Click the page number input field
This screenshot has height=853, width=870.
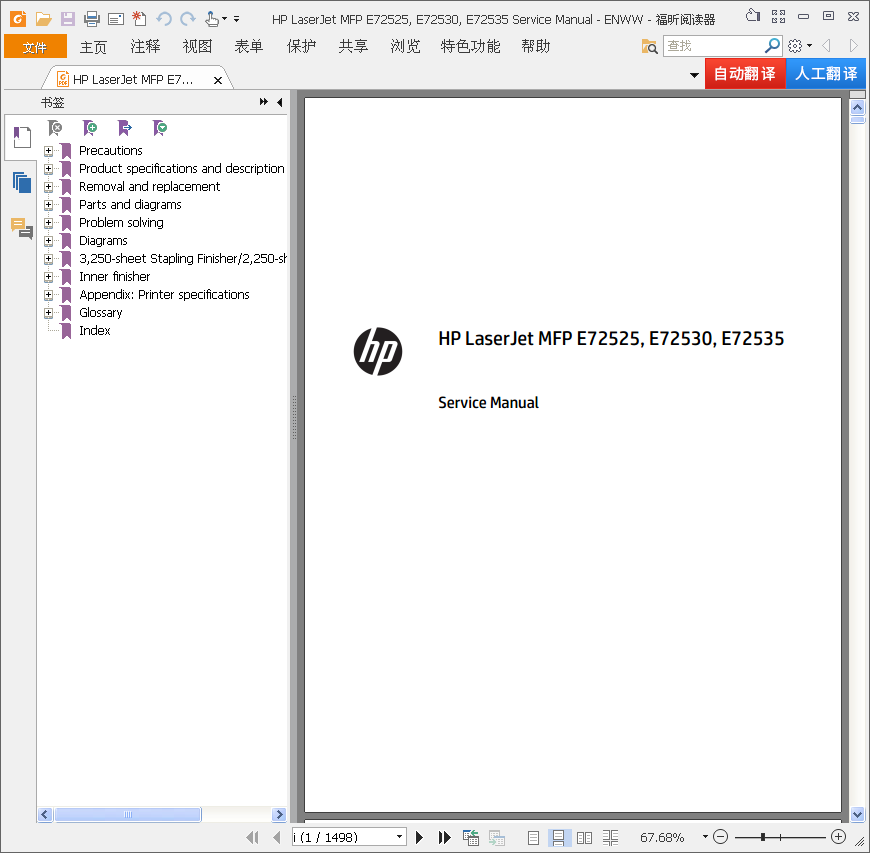click(x=343, y=837)
